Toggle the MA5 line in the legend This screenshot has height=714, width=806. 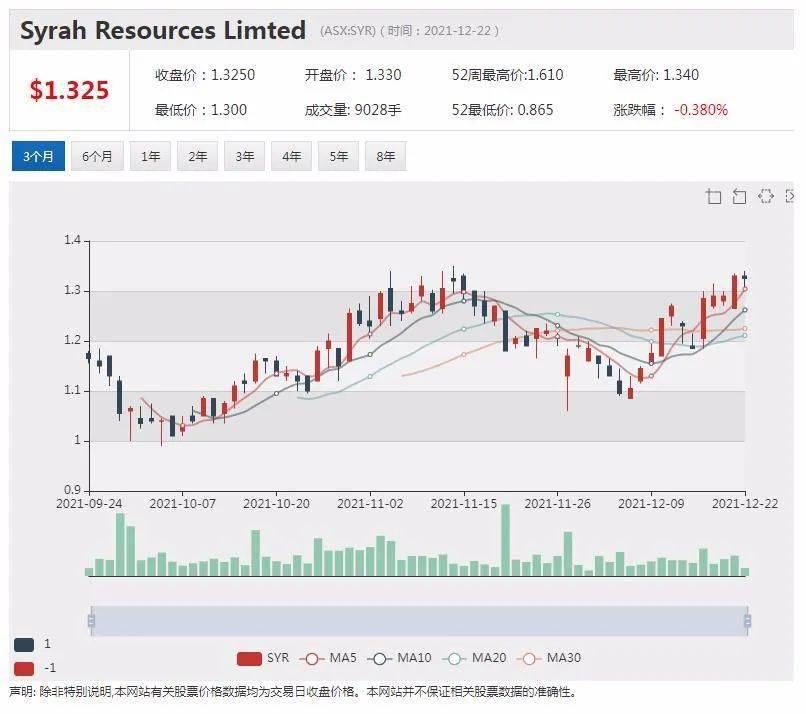[328, 658]
